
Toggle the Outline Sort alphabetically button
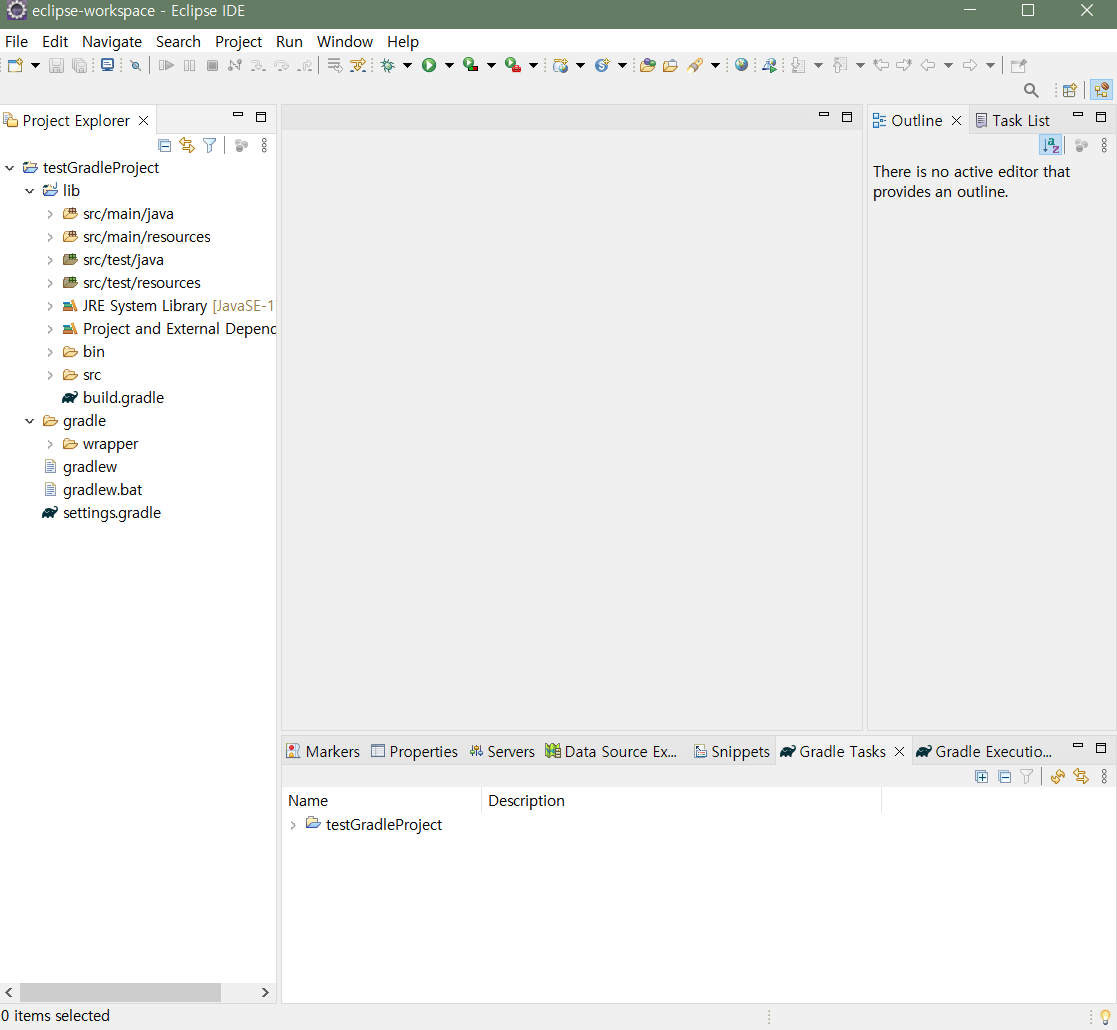[1051, 145]
